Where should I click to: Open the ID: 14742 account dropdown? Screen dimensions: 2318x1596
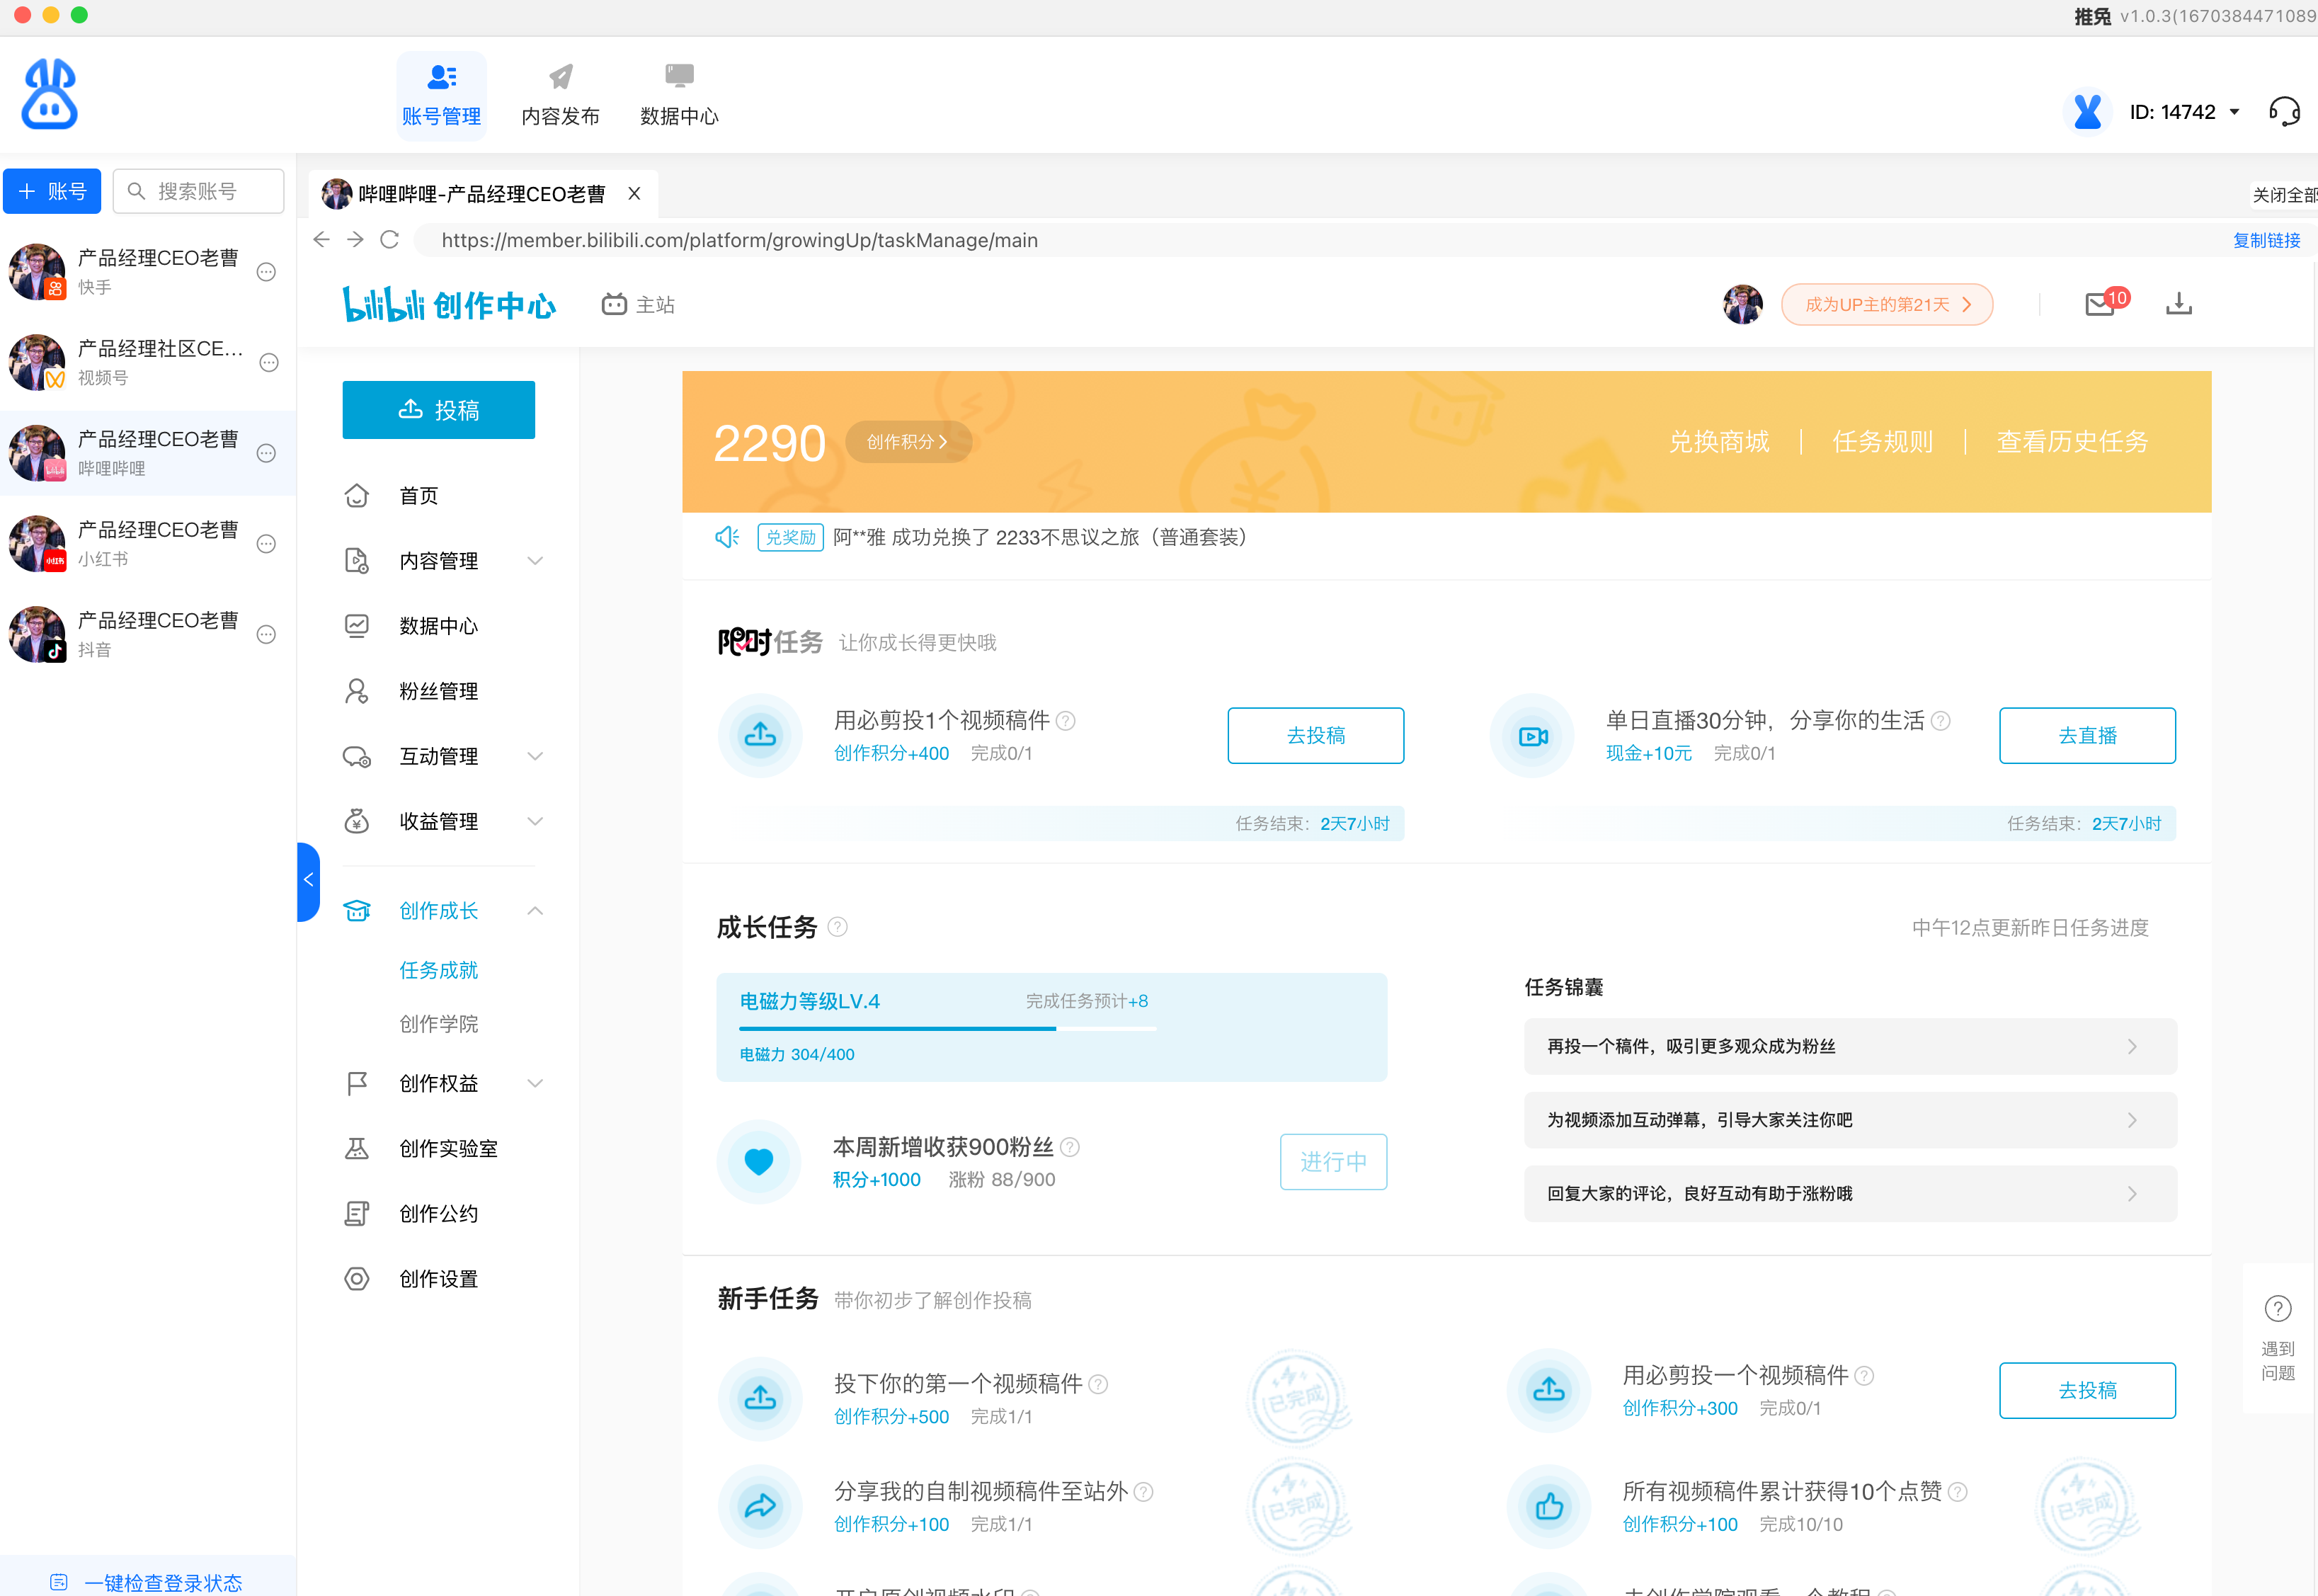tap(2185, 112)
